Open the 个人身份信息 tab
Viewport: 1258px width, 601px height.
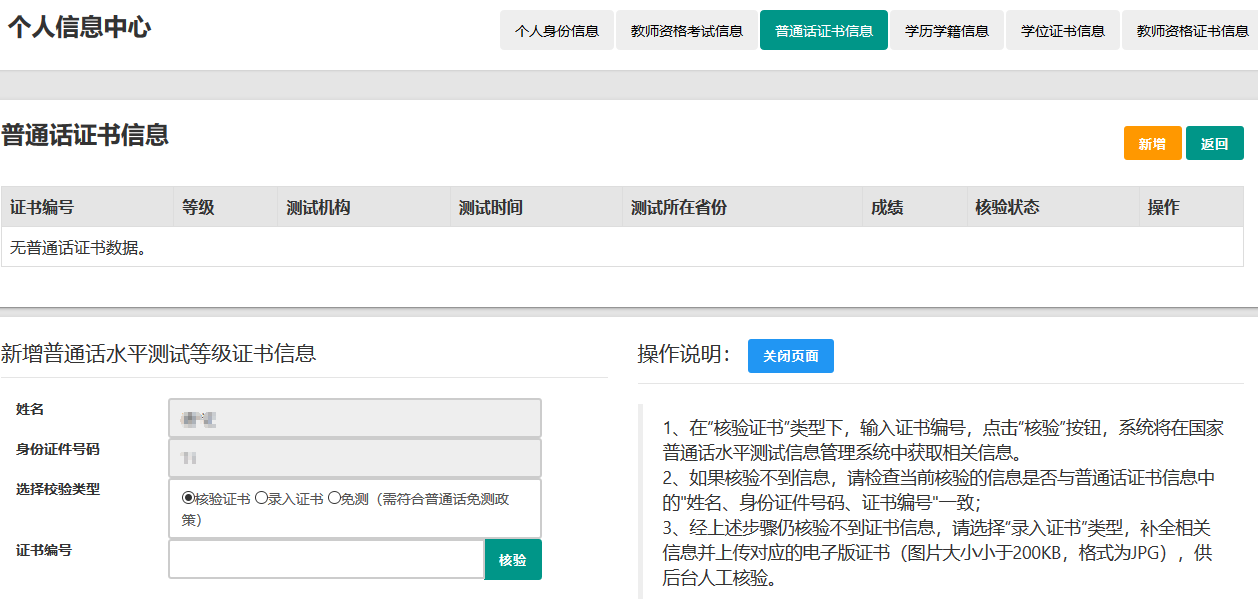(x=556, y=30)
